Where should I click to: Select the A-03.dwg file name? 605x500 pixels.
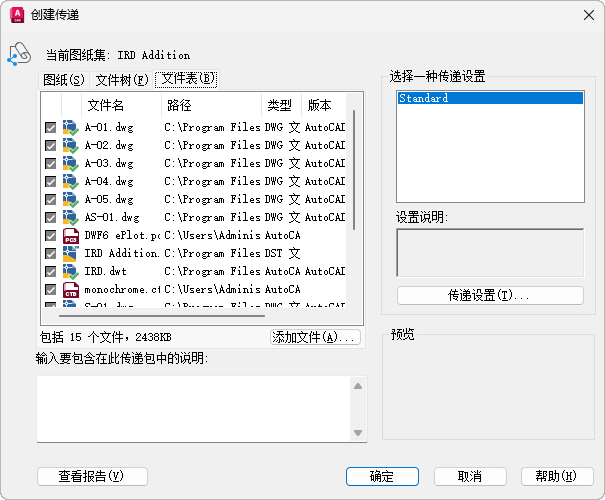point(109,164)
